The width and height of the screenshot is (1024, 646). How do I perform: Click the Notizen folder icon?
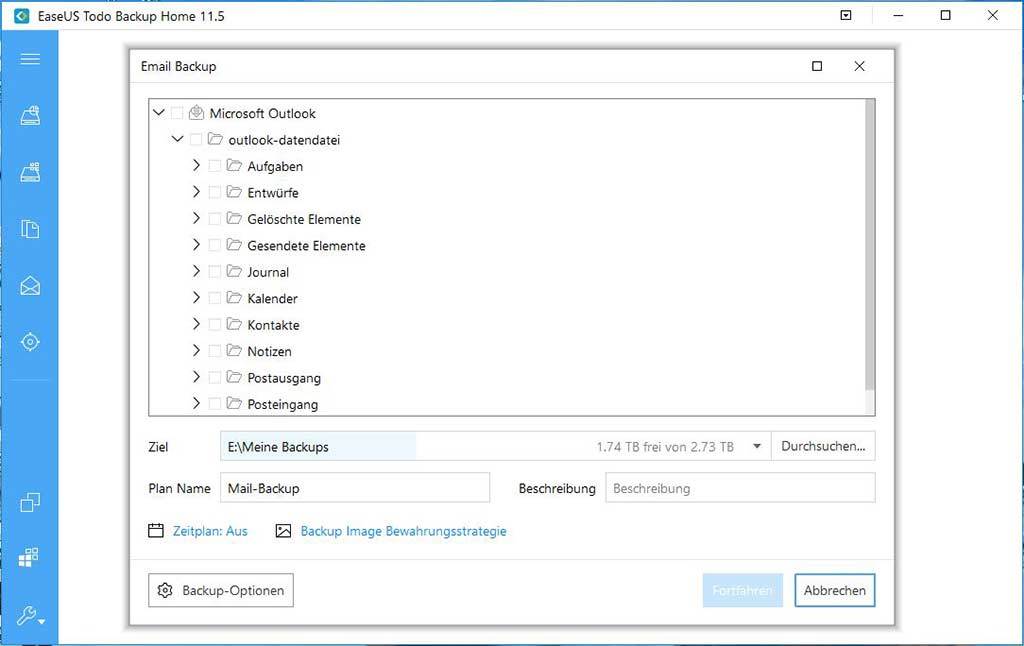[234, 351]
